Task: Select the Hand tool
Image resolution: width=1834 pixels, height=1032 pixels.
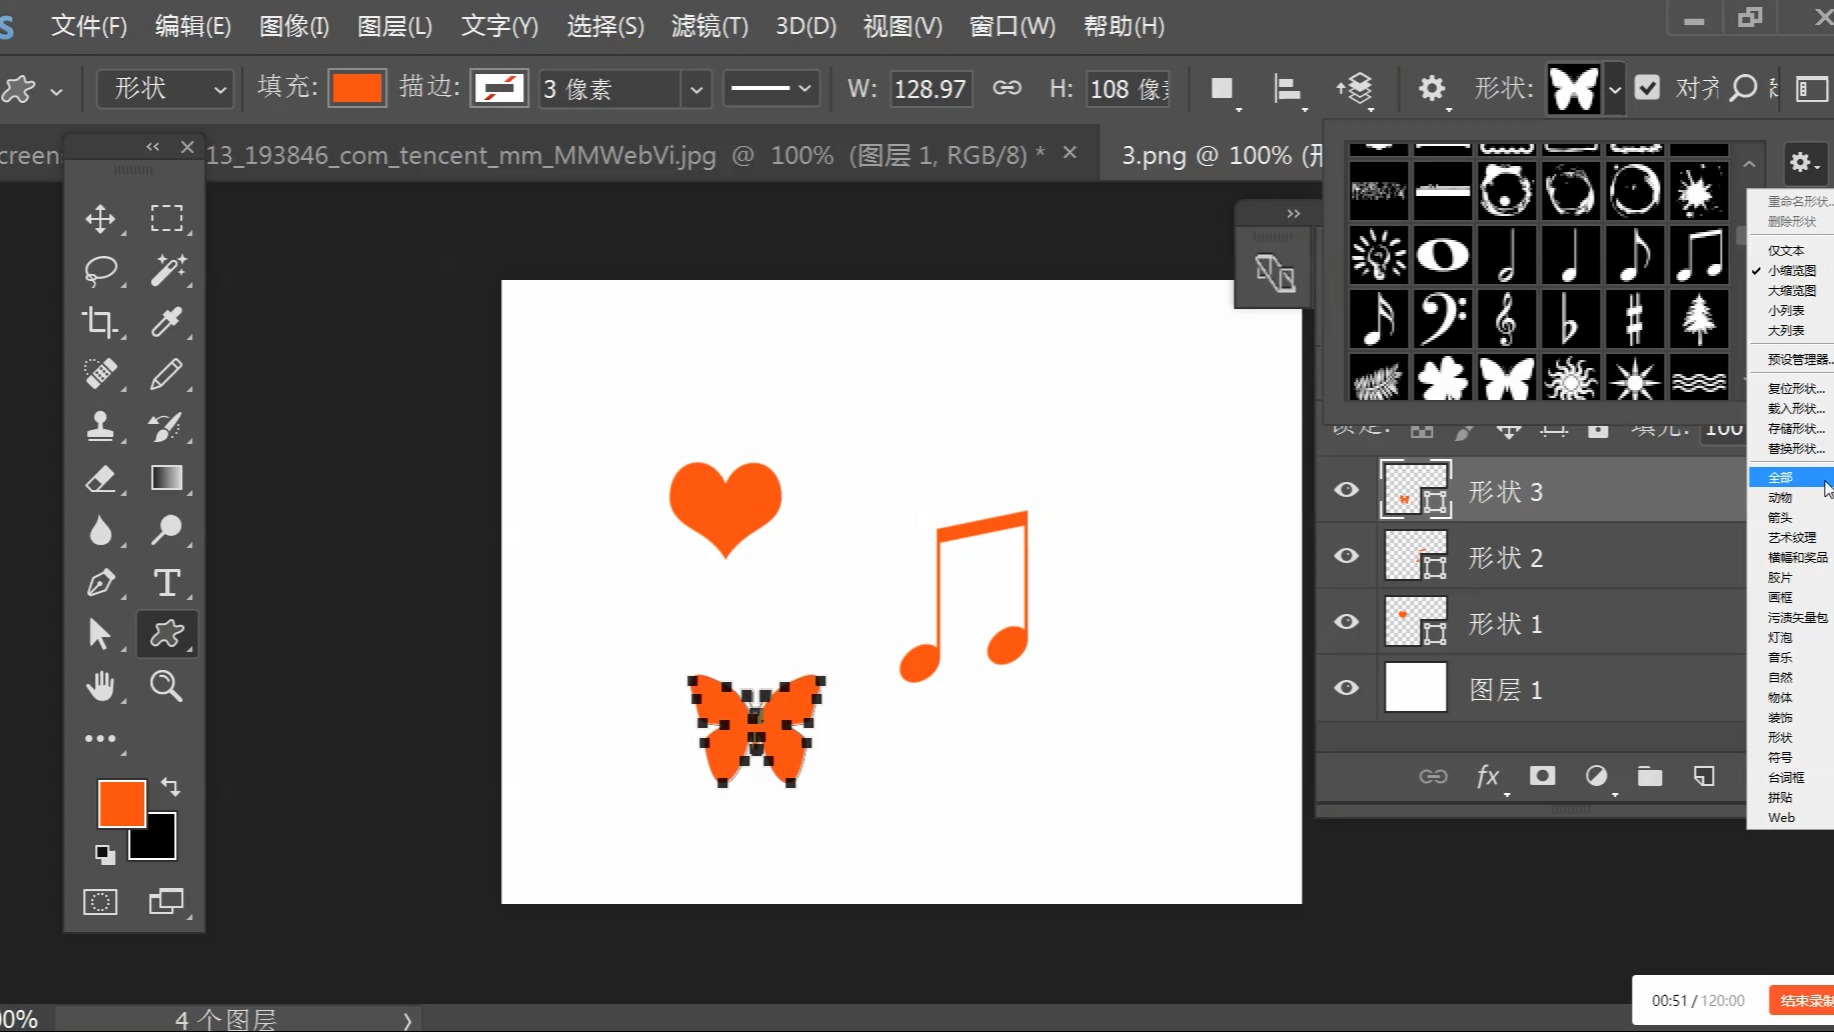Action: click(x=100, y=686)
